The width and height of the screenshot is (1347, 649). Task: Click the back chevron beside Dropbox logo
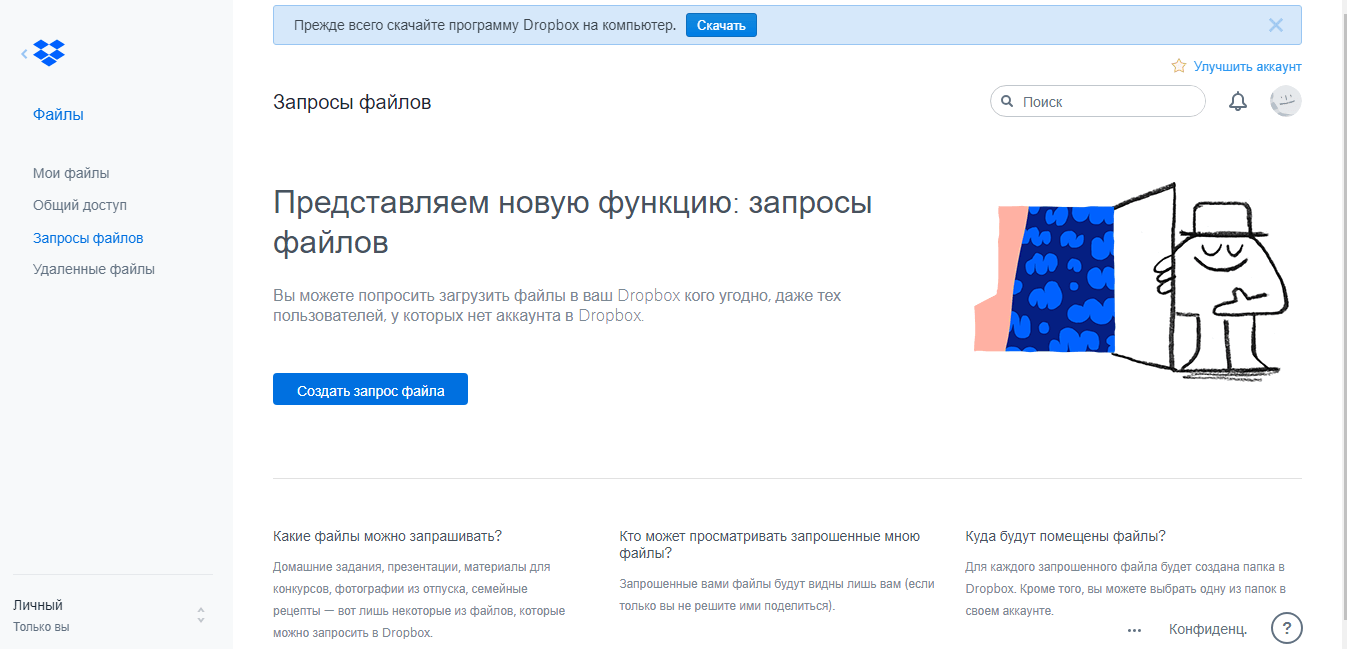tap(24, 54)
